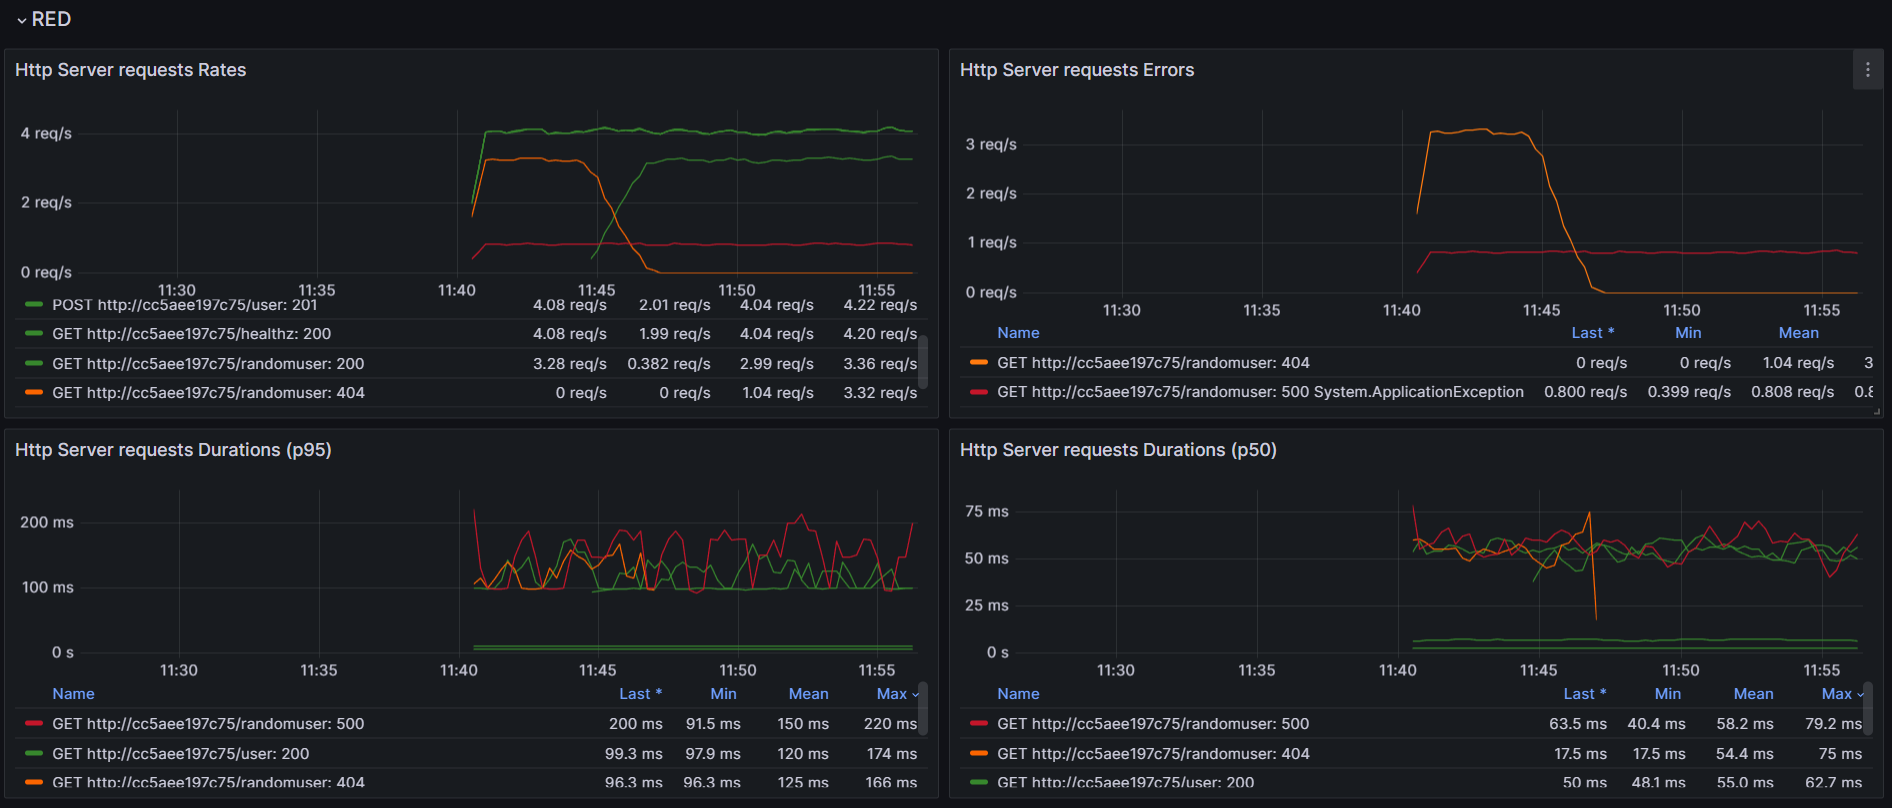The height and width of the screenshot is (808, 1892).
Task: Sort Errors legend by Last * column
Action: coord(1592,333)
